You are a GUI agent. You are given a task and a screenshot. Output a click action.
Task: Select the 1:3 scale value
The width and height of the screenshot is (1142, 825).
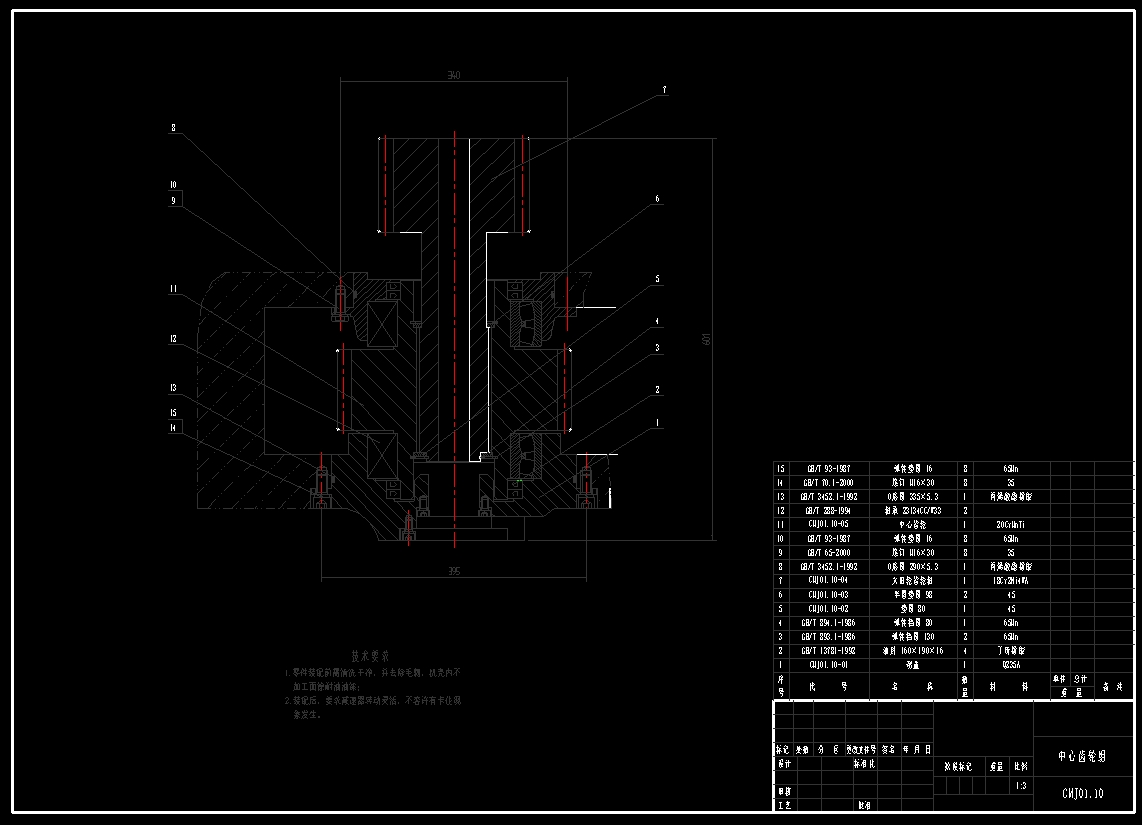[x=1021, y=786]
